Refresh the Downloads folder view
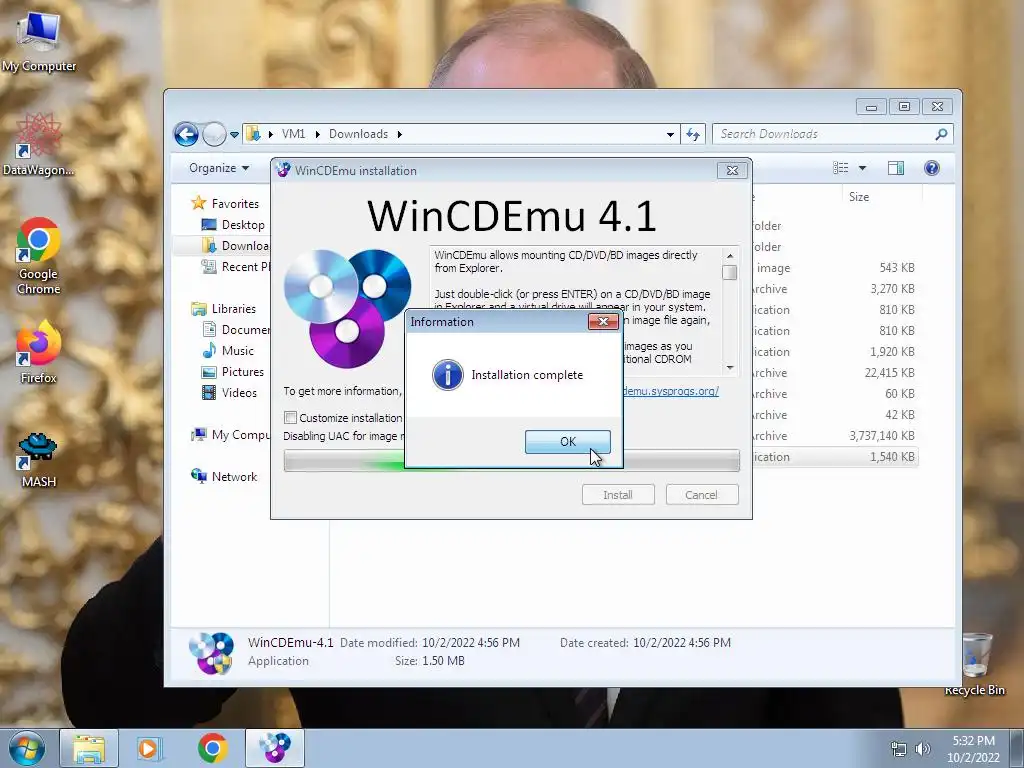The image size is (1024, 768). [x=693, y=135]
